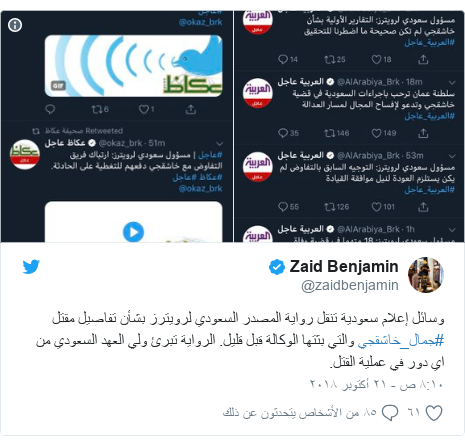Screen dimensions: 465x446
Task: Open the #جمال_خاشقجي hashtag link
Action: coord(401,341)
